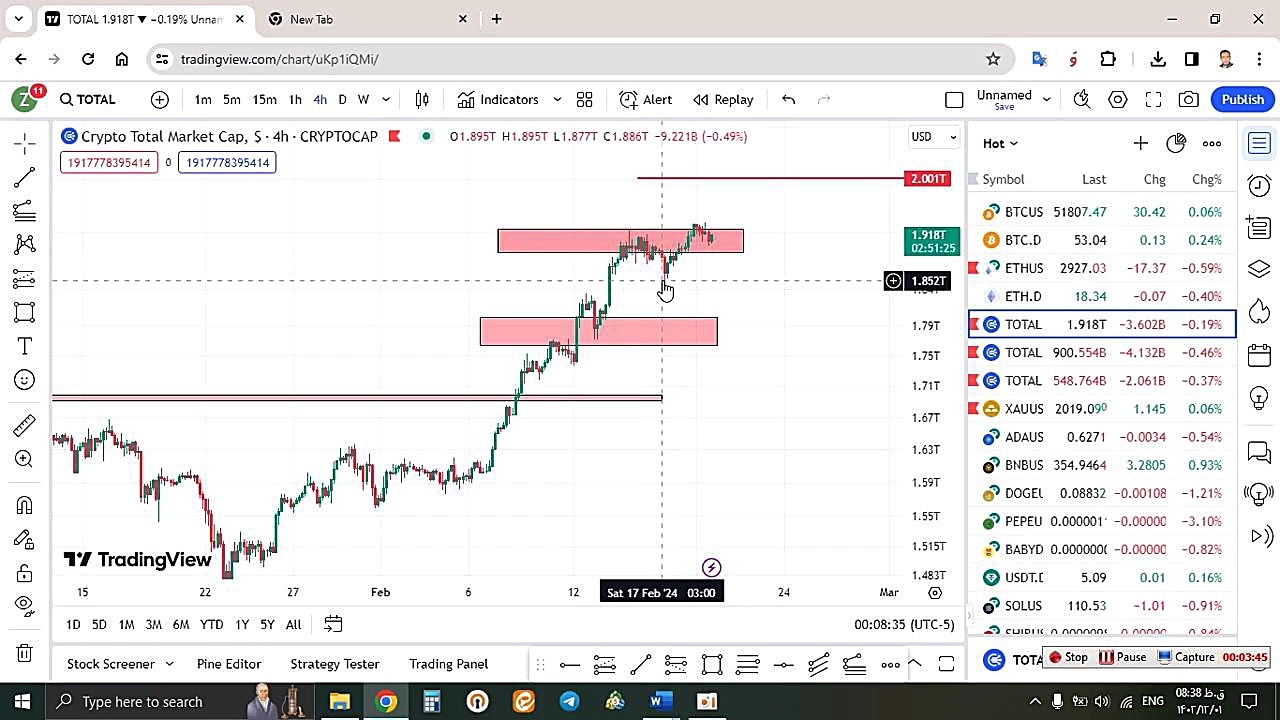Screen dimensions: 1280x720
Task: Open the indicator templates layout icon
Action: coord(585,99)
